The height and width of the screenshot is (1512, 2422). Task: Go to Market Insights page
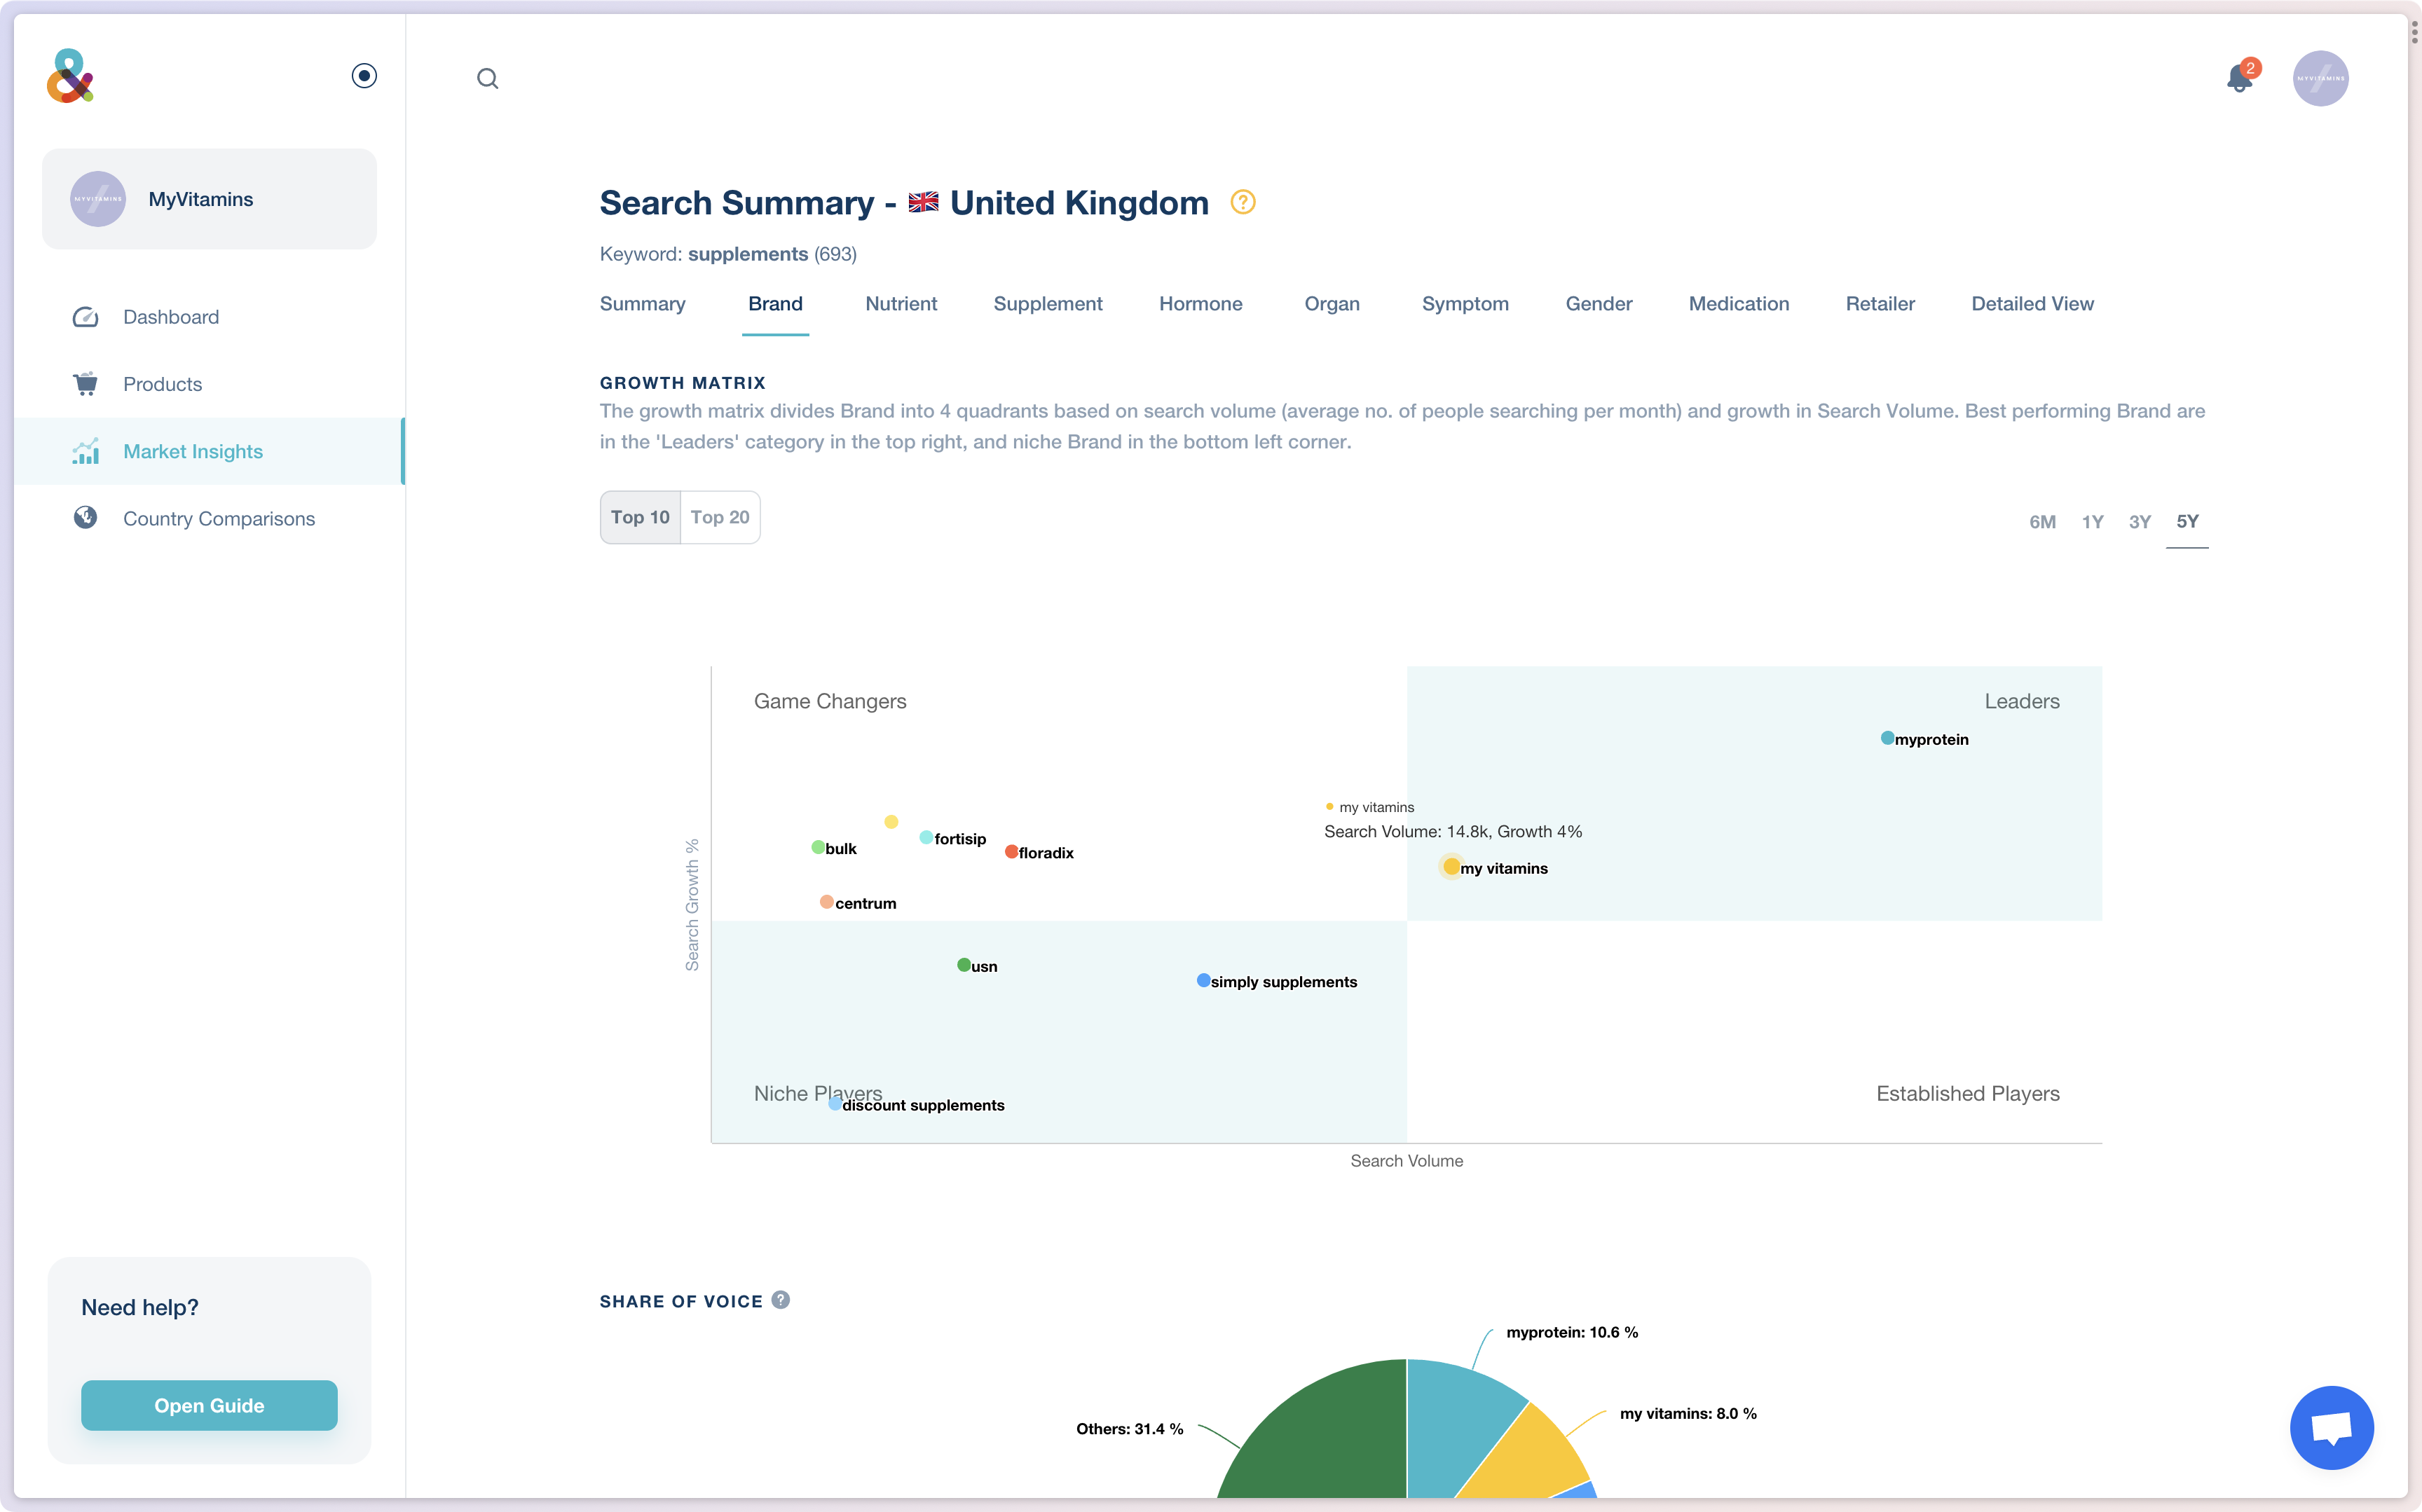[192, 451]
